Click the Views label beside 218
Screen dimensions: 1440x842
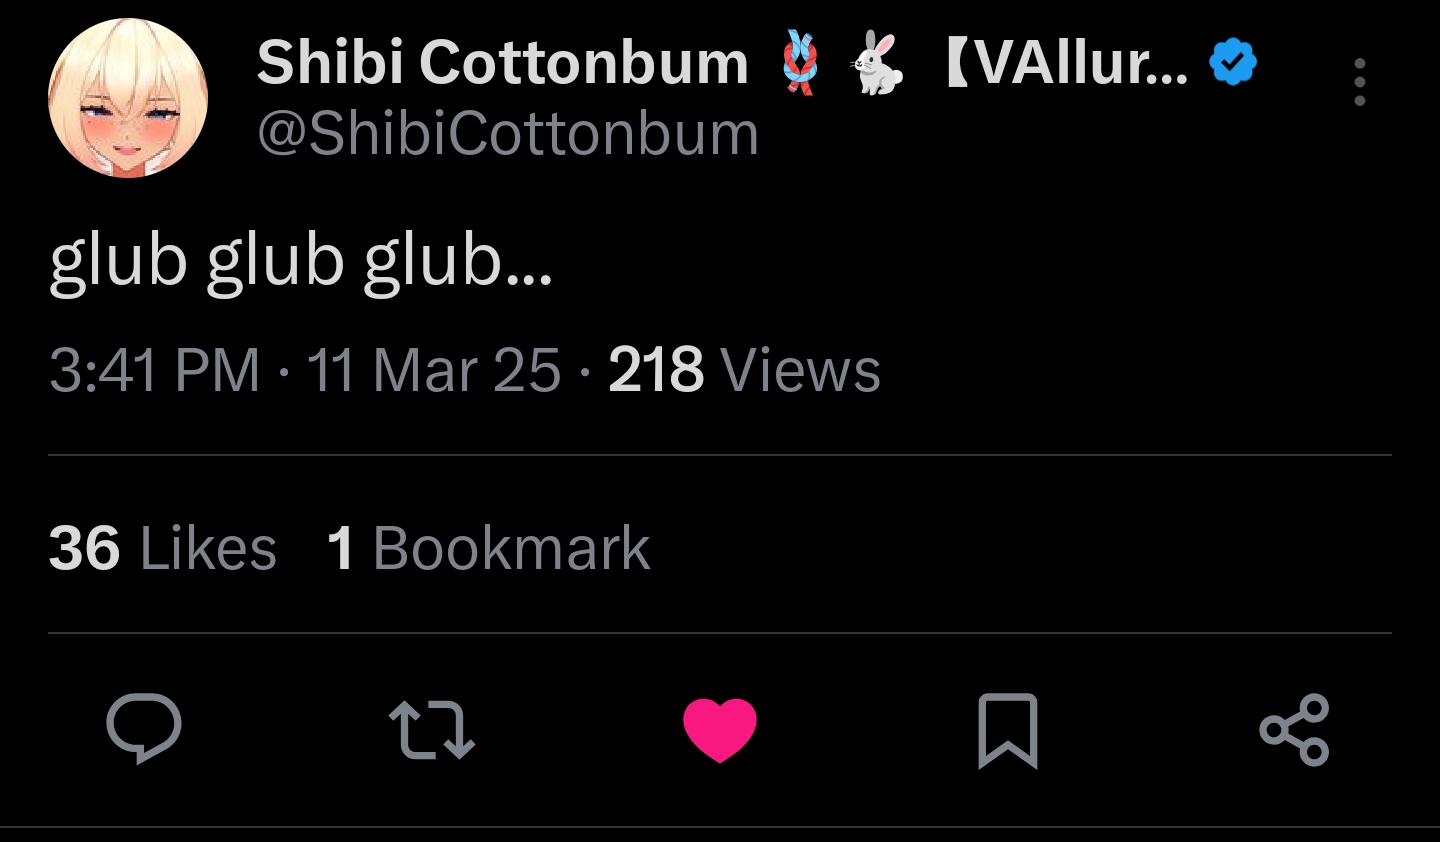[x=800, y=370]
